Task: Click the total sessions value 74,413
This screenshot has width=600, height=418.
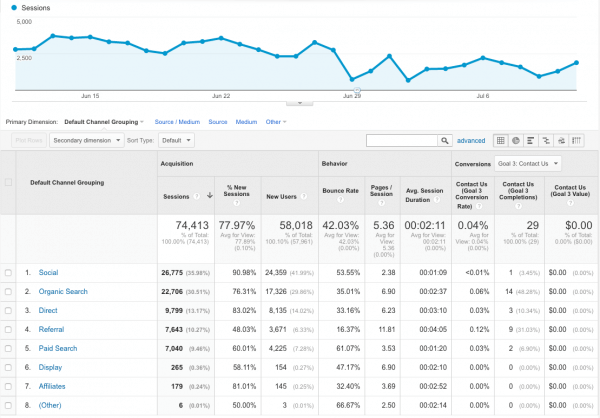Action: click(192, 225)
